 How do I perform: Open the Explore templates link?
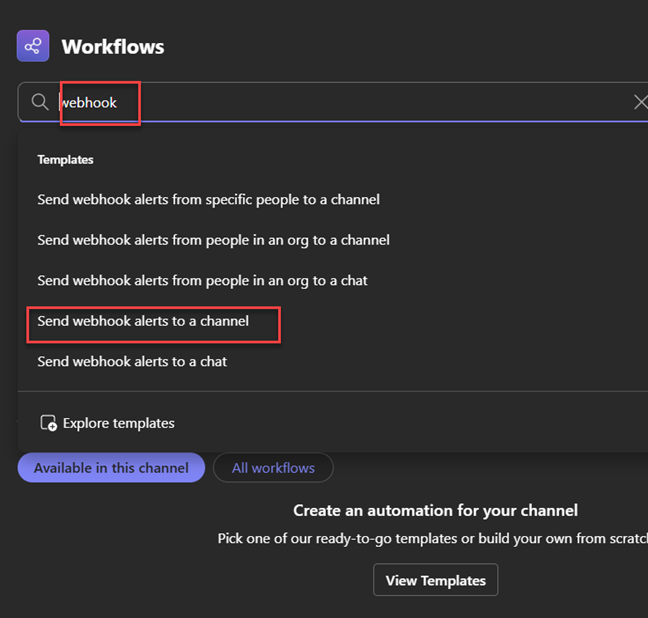pyautogui.click(x=118, y=423)
